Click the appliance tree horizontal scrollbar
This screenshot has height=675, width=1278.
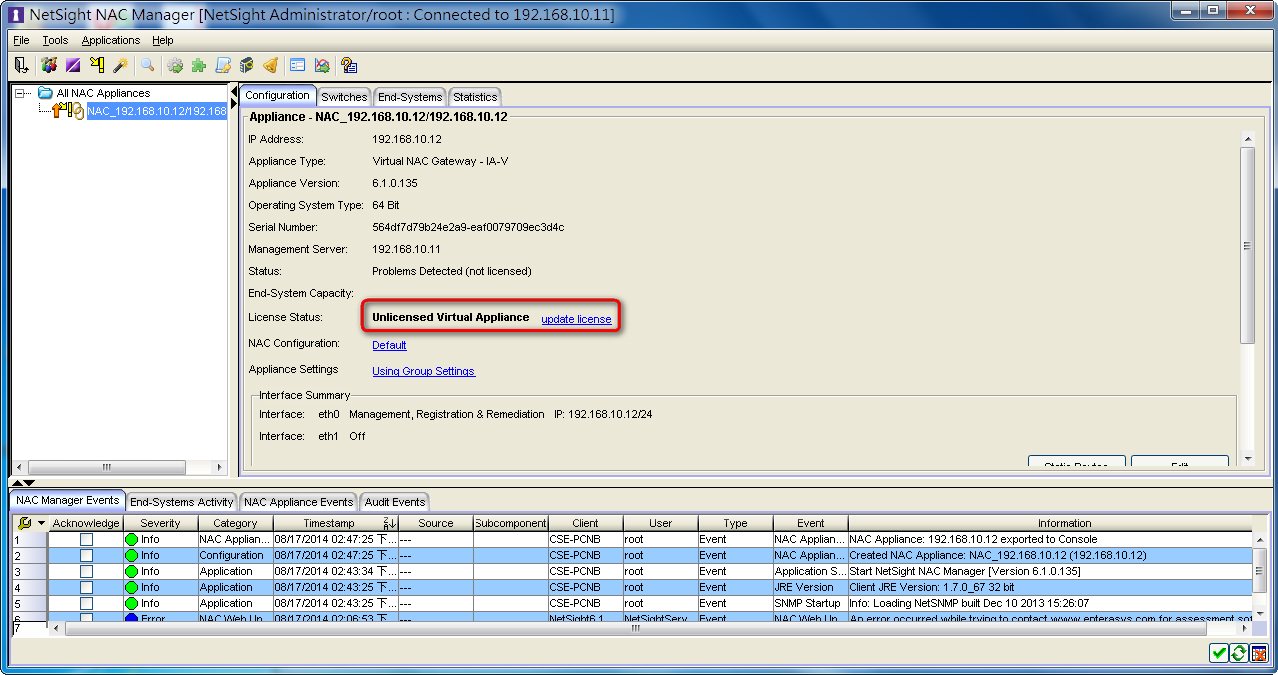point(106,467)
